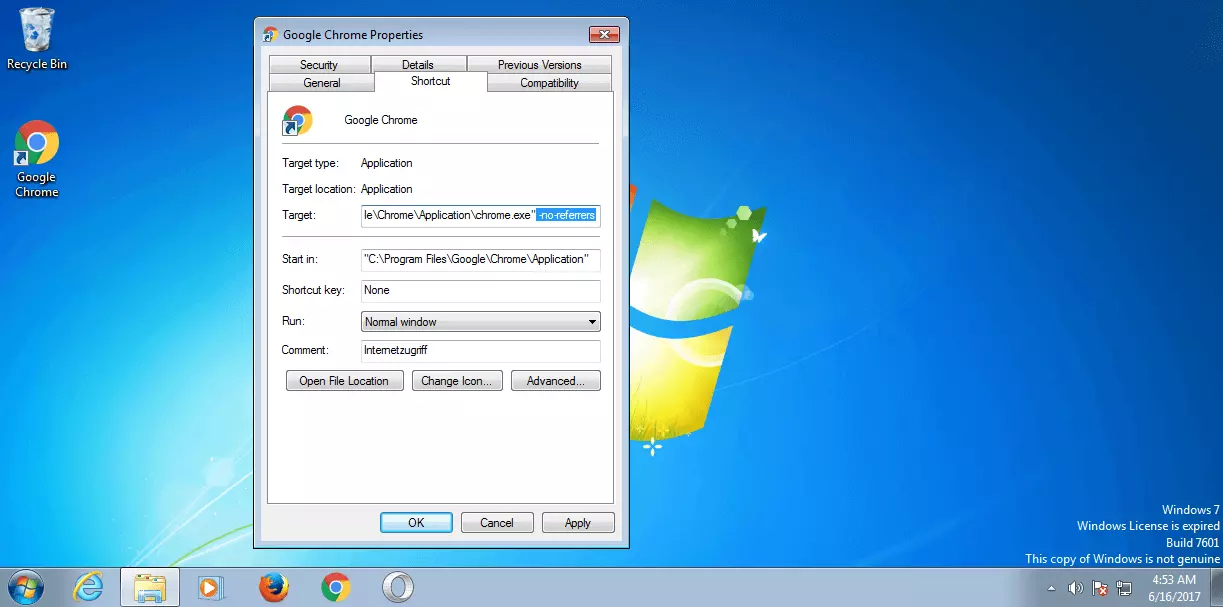Click the Chrome shortcut icon in Shortcut tab

coord(298,120)
